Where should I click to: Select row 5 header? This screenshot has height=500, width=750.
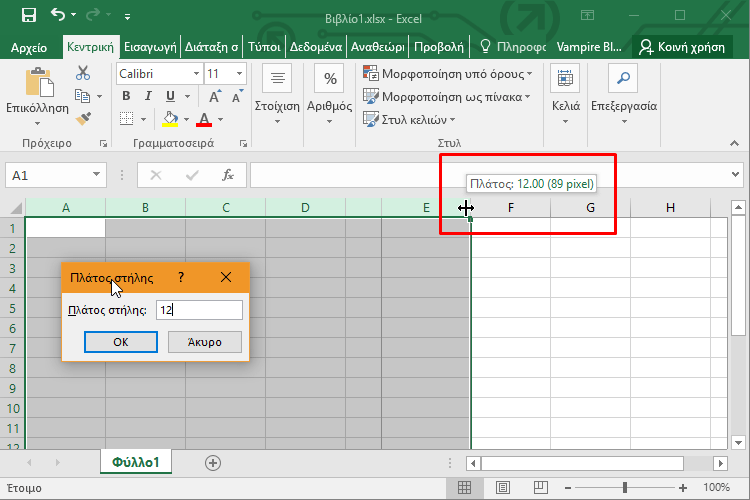pos(12,309)
